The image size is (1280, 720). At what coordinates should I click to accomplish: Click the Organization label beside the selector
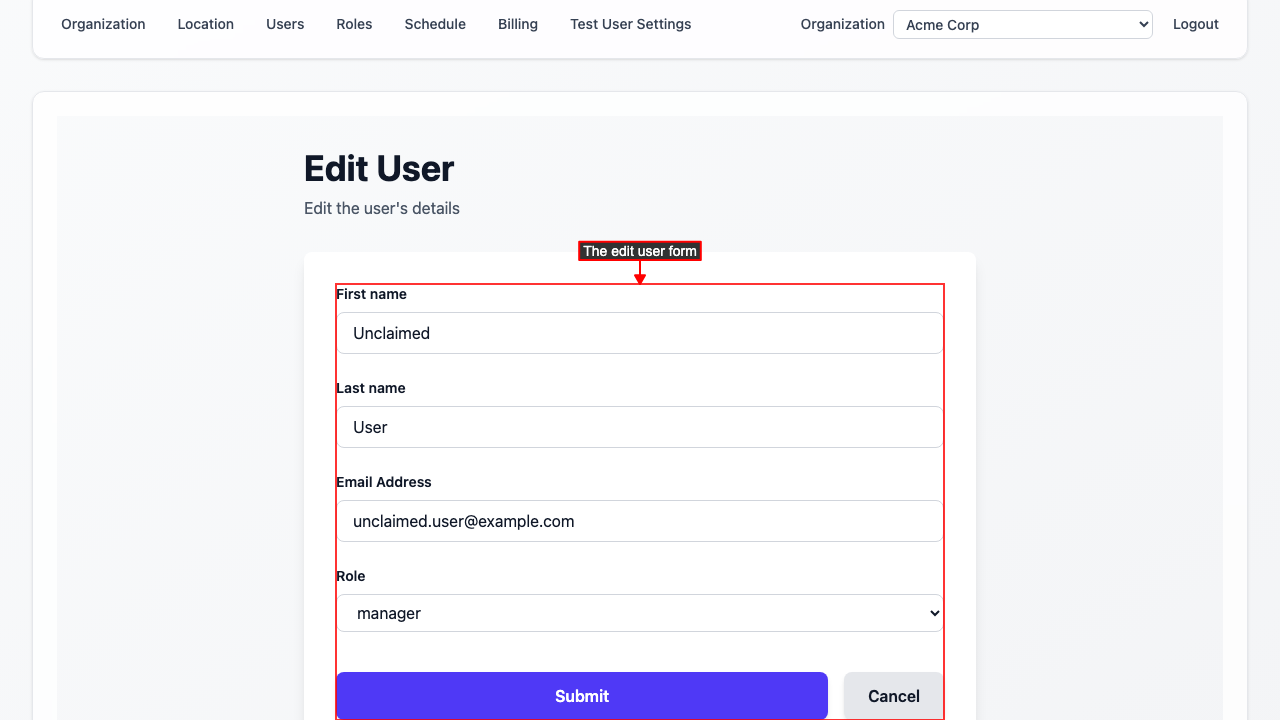coord(842,24)
